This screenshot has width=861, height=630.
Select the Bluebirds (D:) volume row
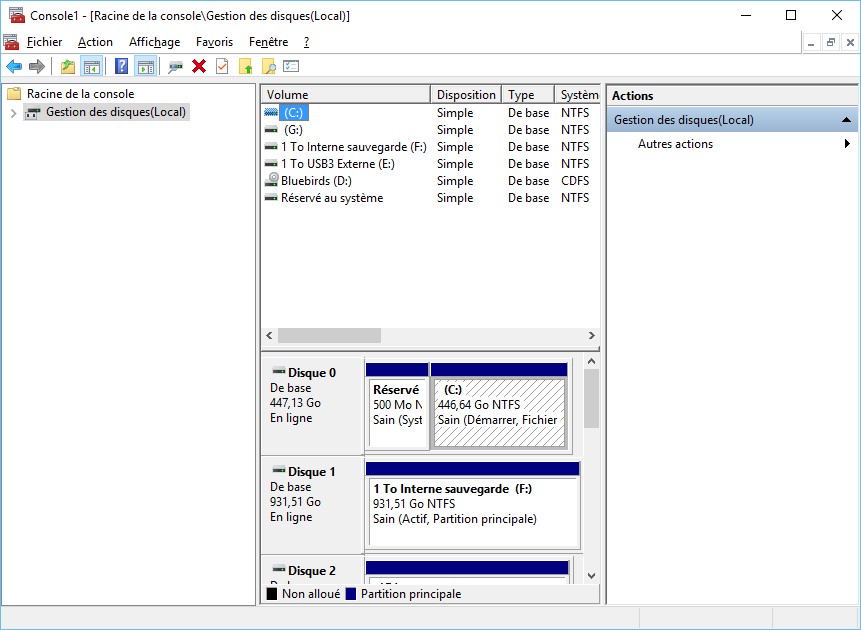[x=315, y=181]
